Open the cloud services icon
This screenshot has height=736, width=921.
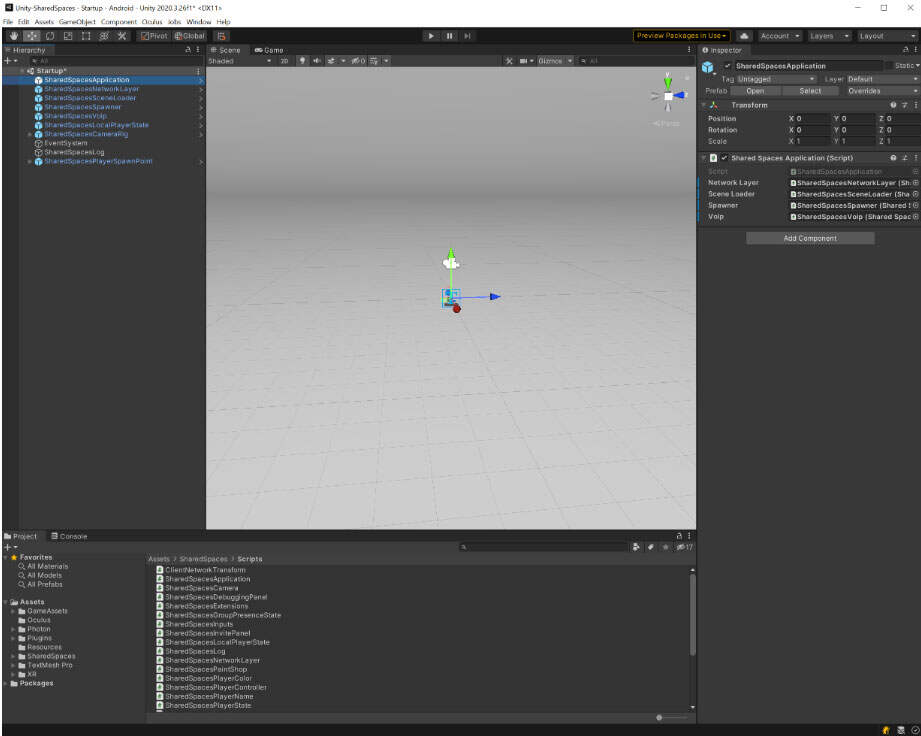point(744,36)
